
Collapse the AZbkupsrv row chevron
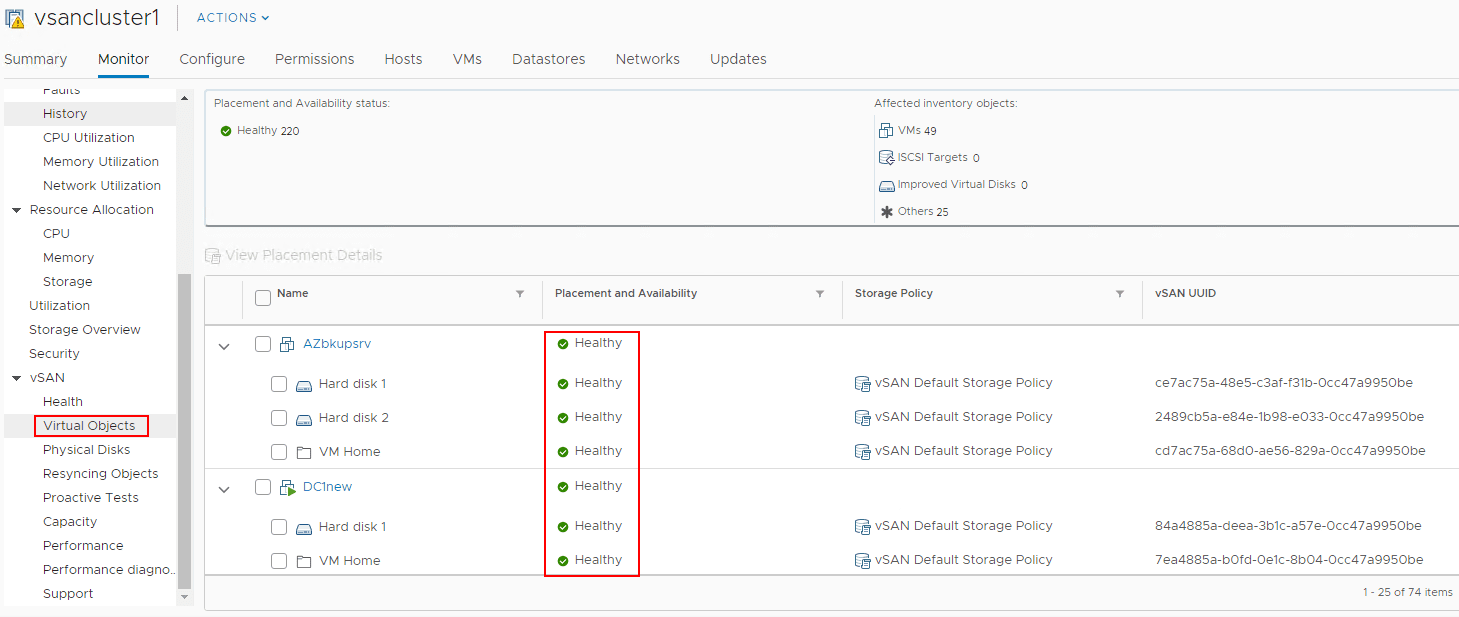pos(224,346)
